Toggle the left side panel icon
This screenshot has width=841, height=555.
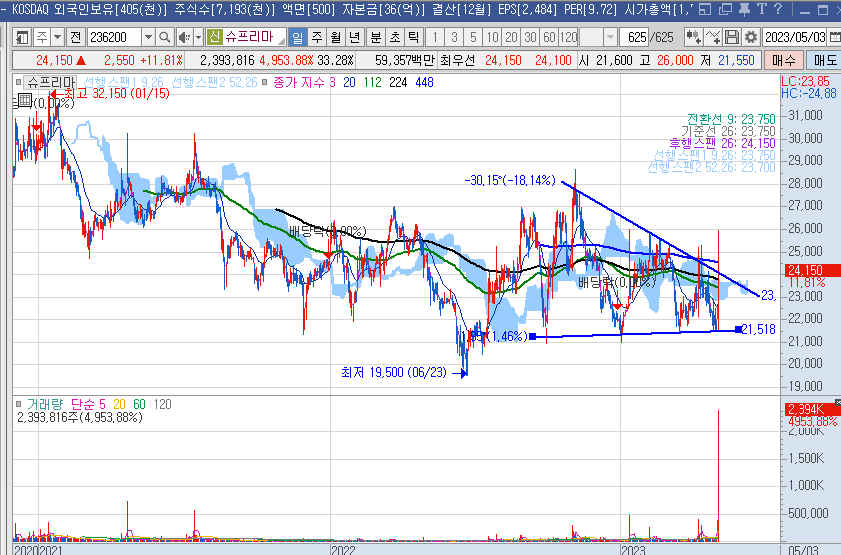coord(22,38)
